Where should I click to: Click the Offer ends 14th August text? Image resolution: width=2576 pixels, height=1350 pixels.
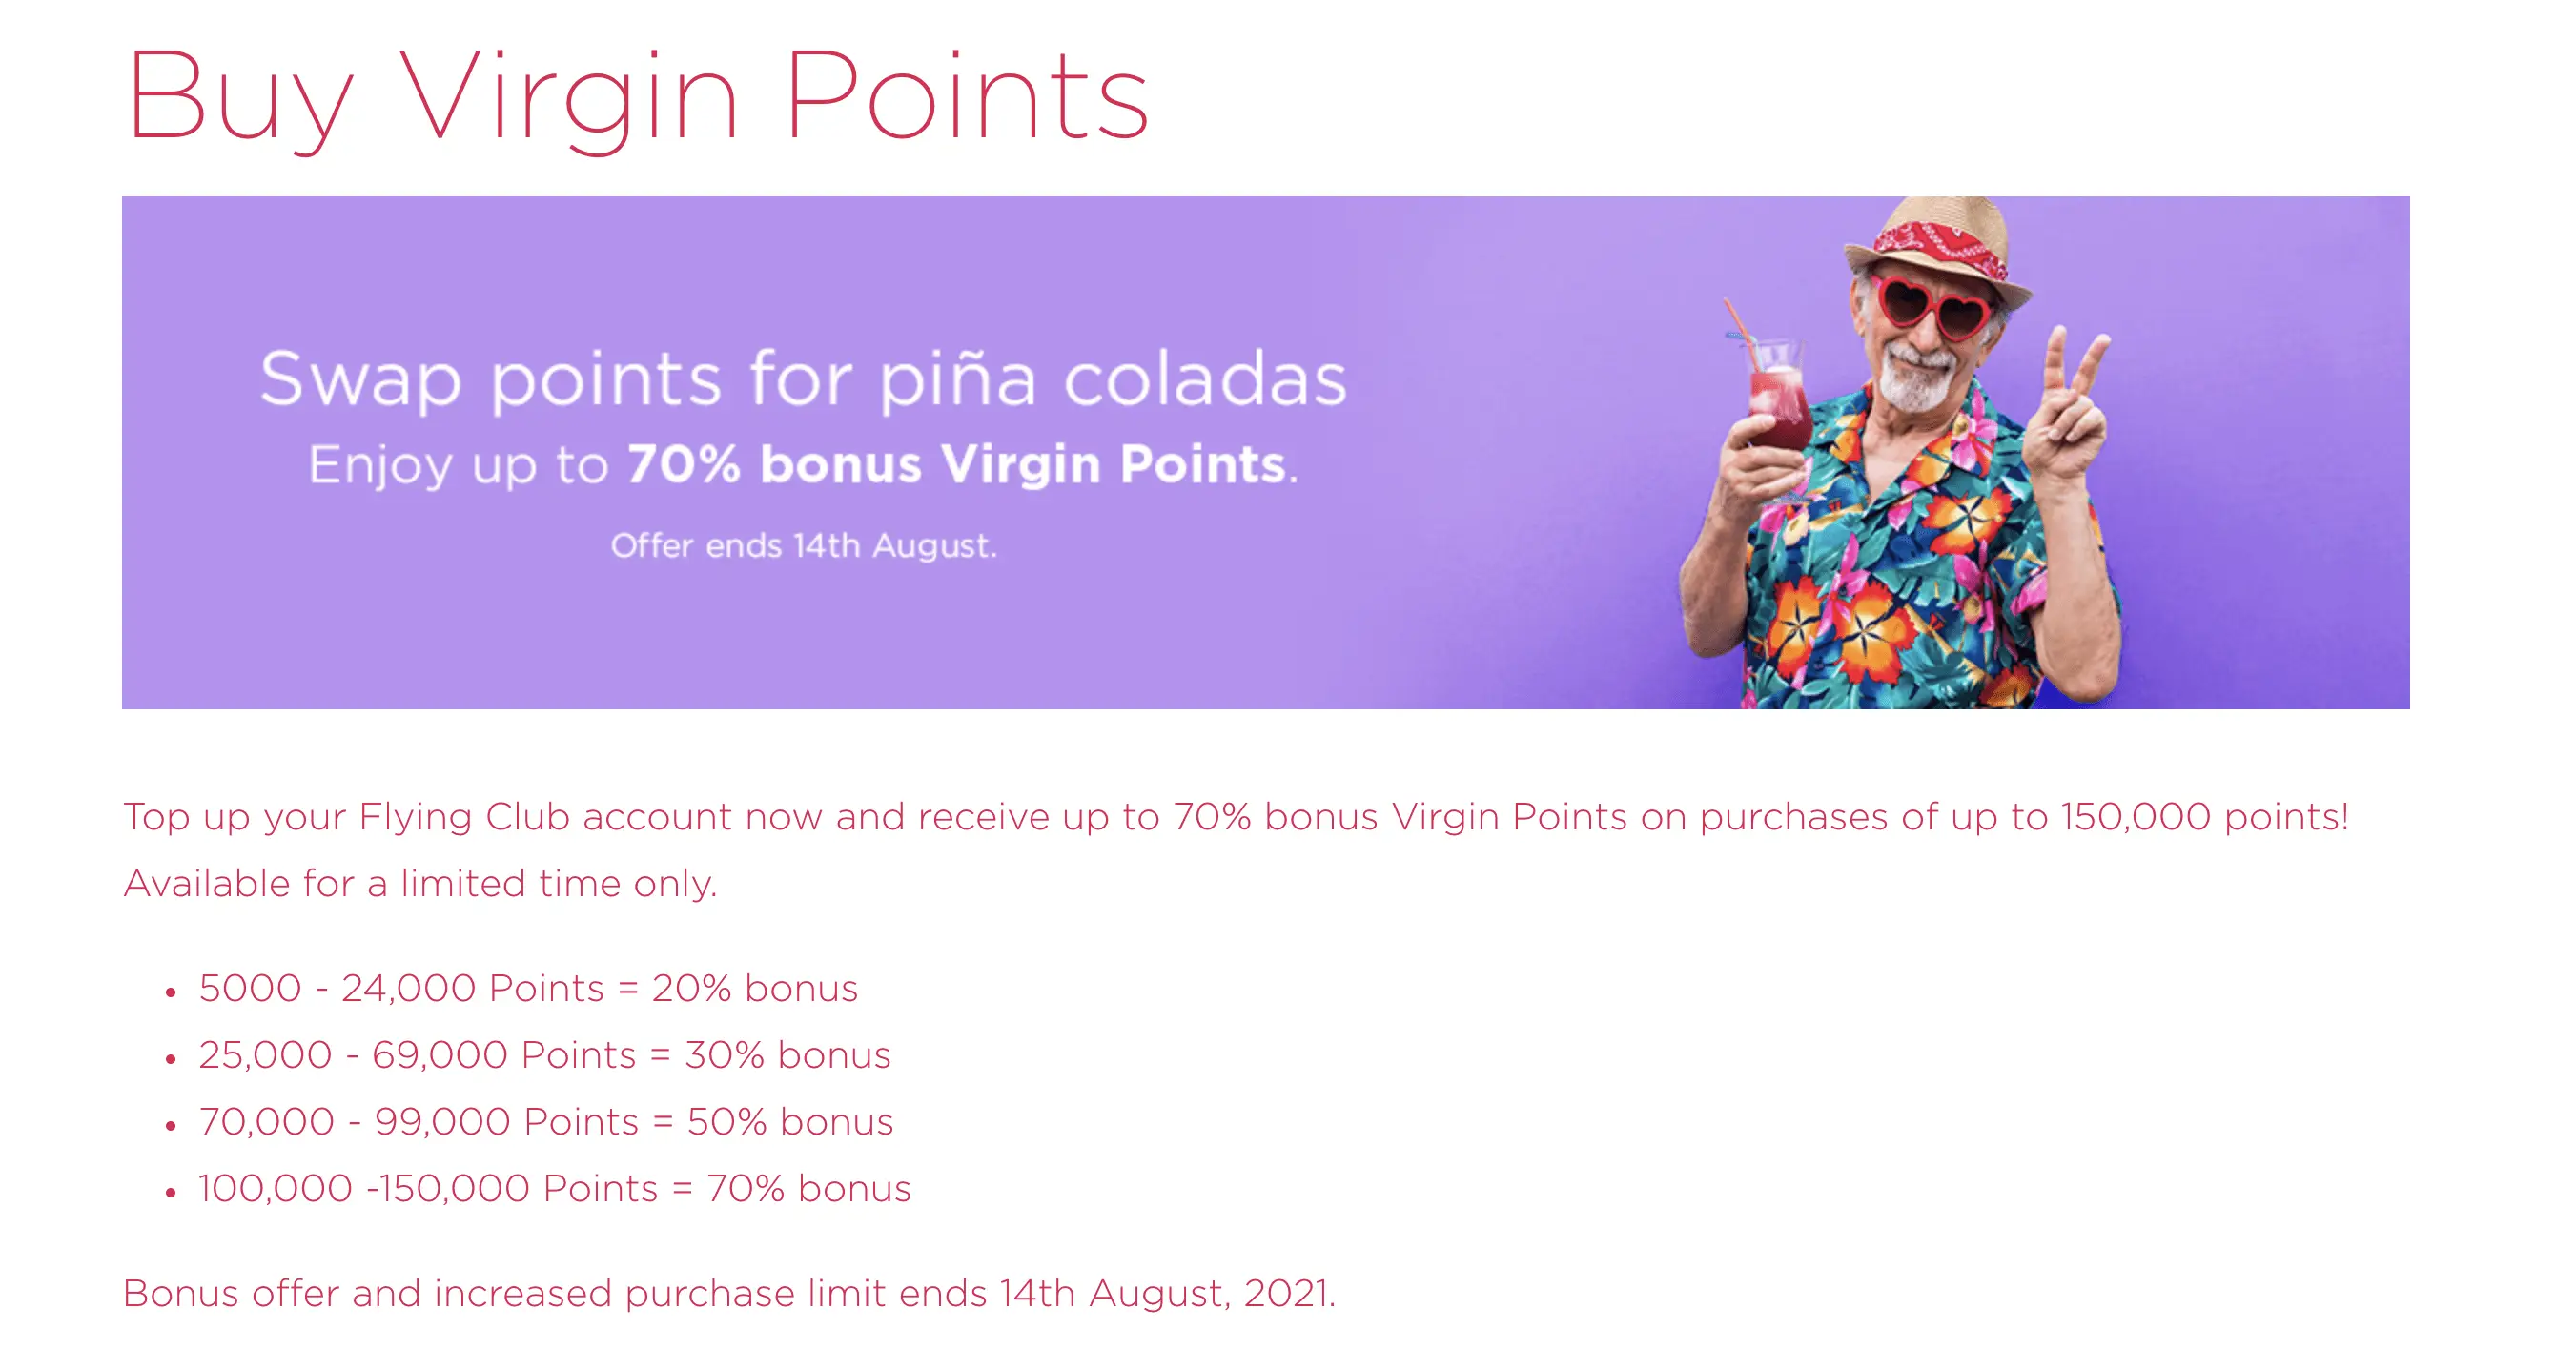tap(804, 546)
